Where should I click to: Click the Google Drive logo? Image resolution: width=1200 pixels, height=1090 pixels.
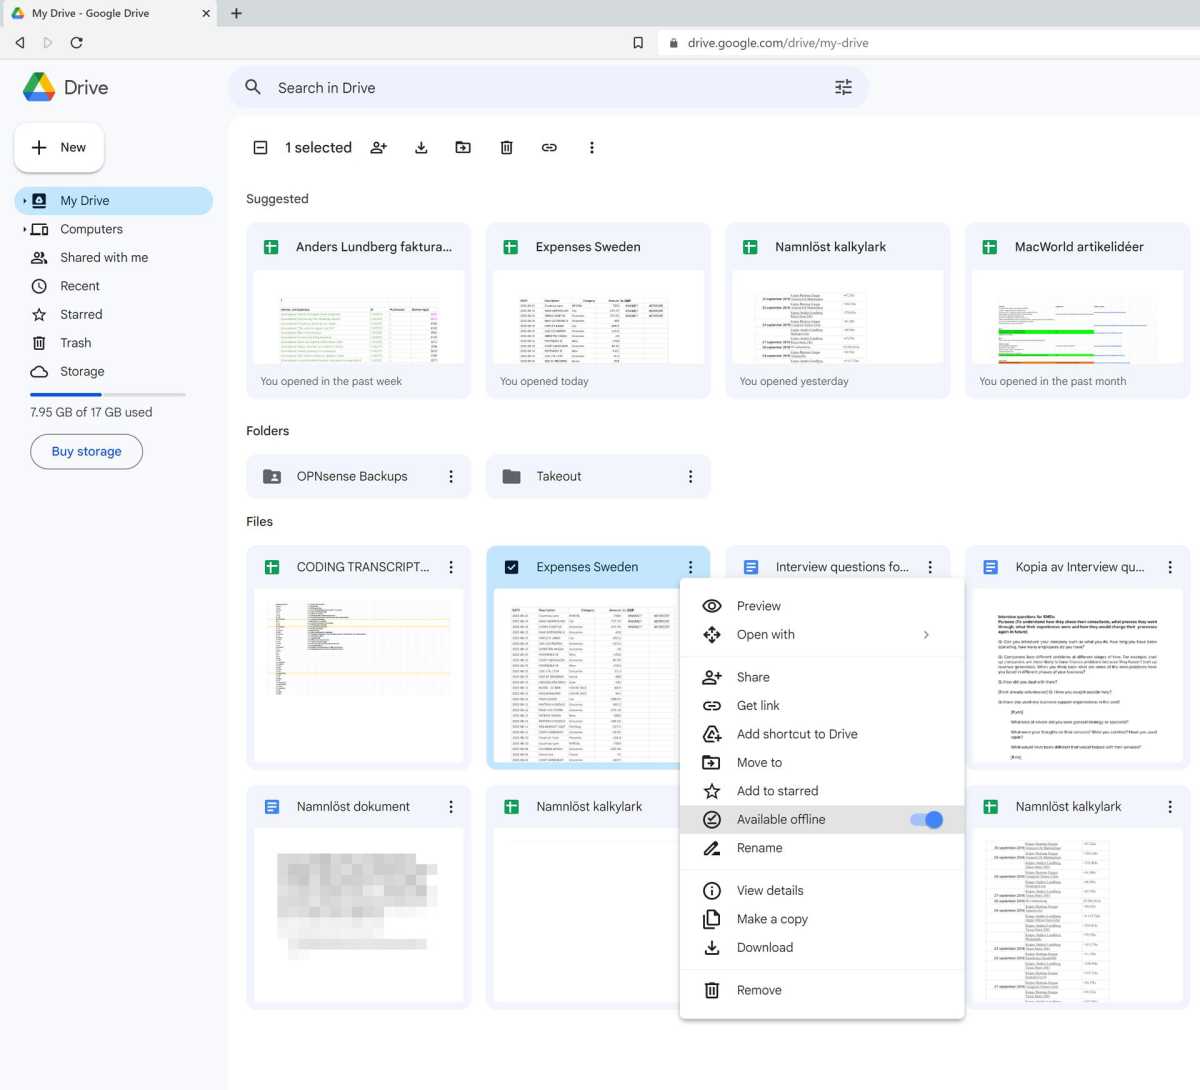[x=39, y=87]
